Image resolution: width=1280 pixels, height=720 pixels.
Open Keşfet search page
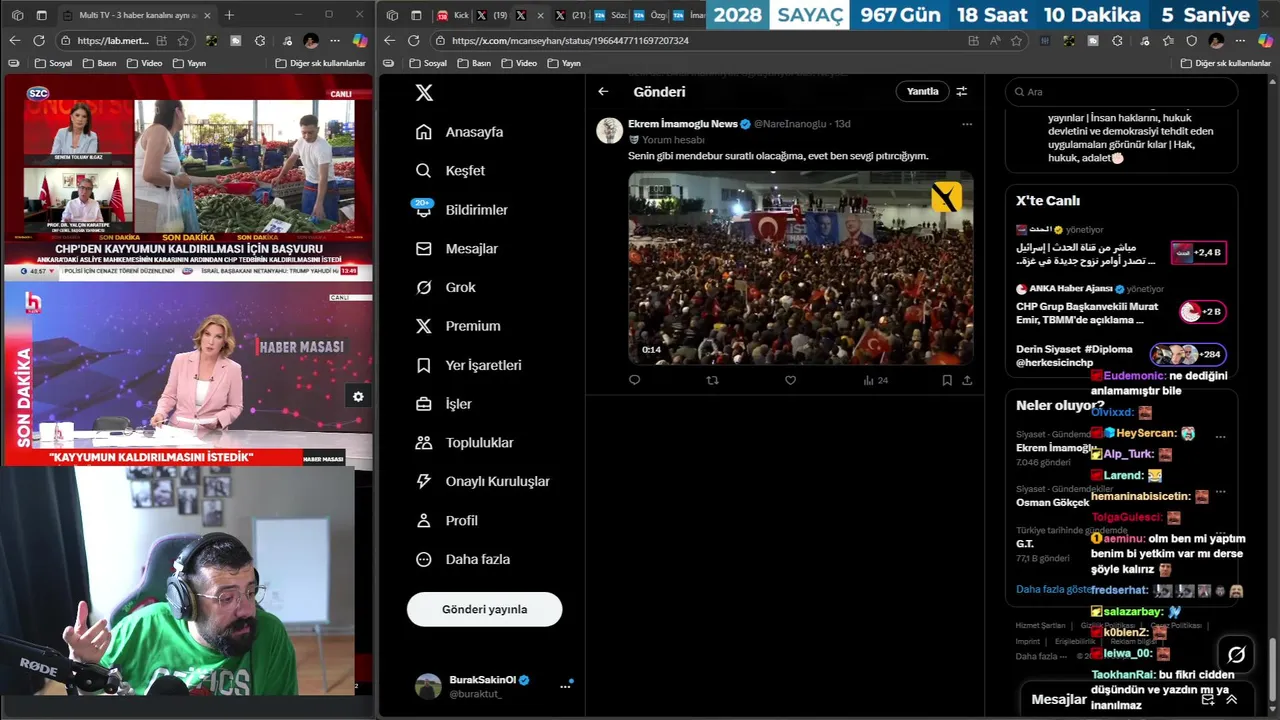450,171
